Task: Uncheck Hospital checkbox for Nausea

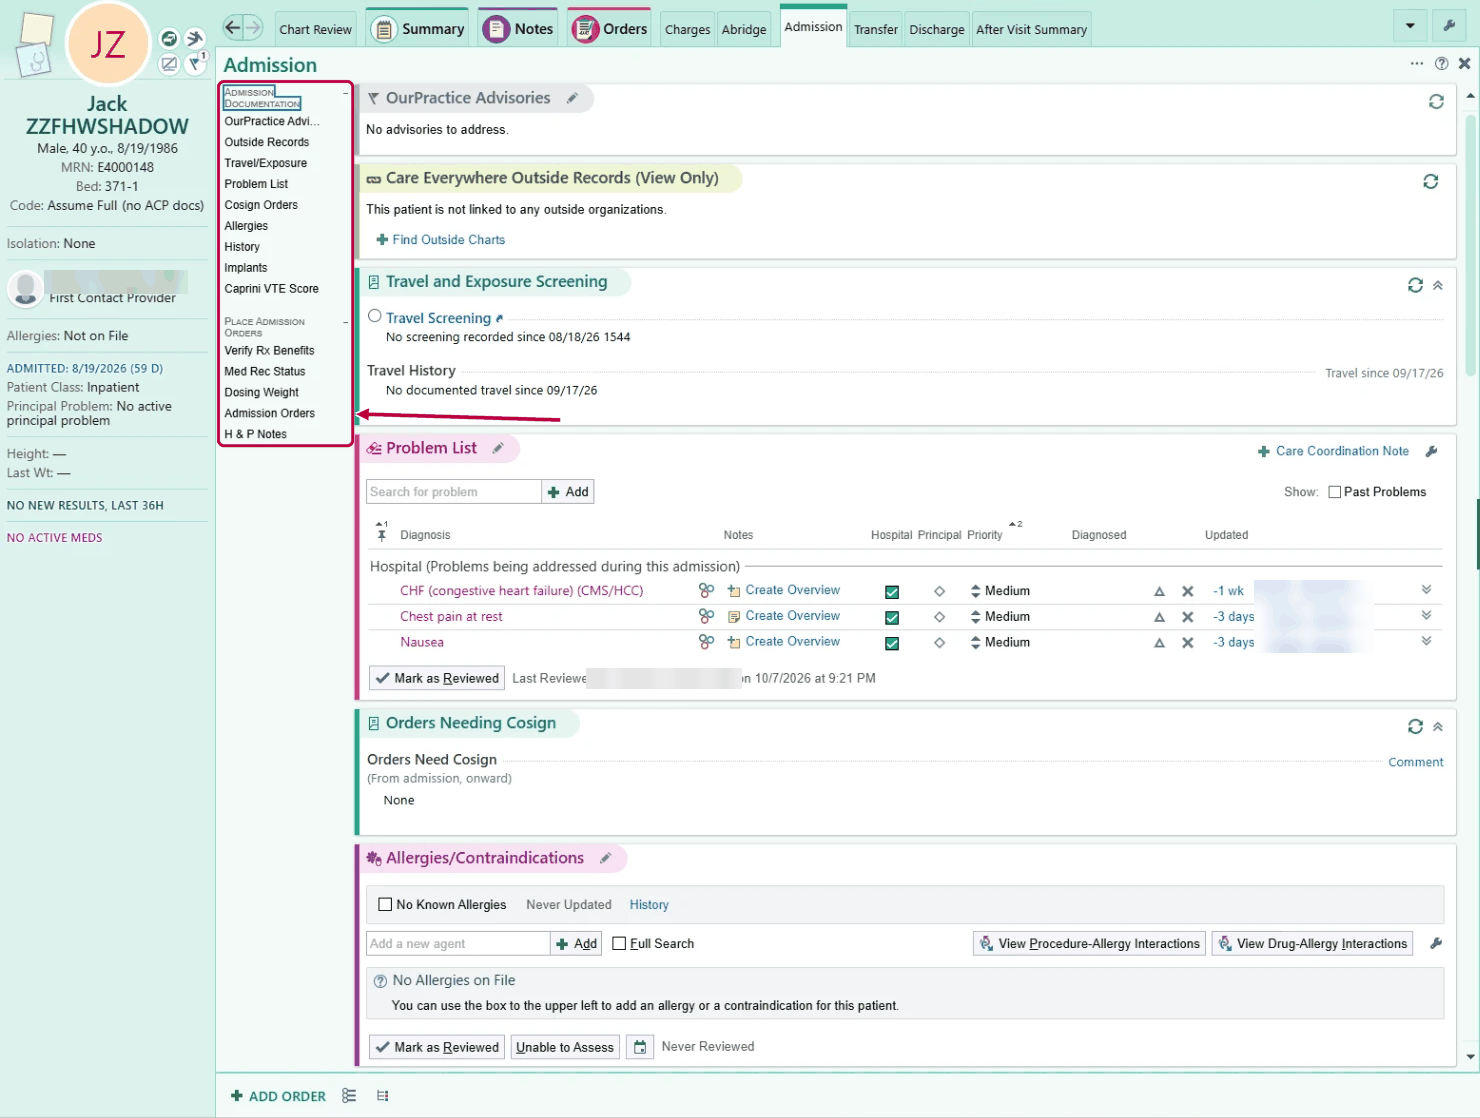Action: point(892,644)
